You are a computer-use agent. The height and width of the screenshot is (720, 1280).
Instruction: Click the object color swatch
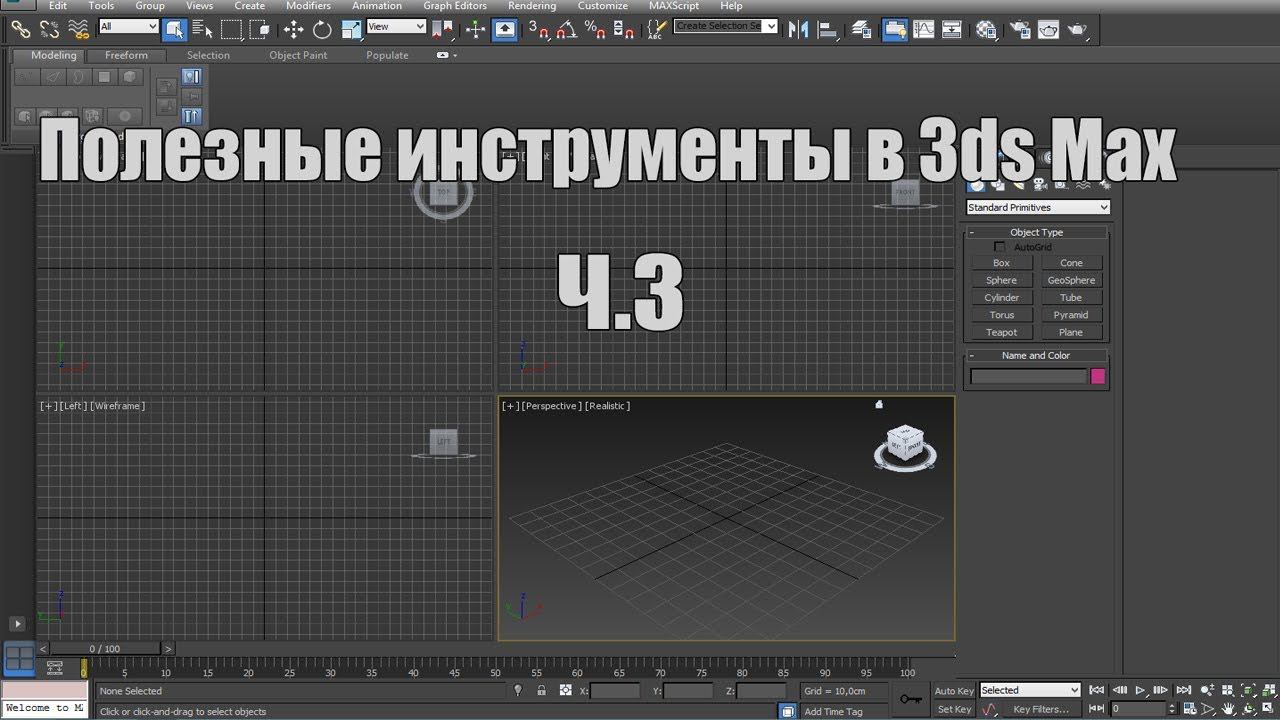[1098, 377]
